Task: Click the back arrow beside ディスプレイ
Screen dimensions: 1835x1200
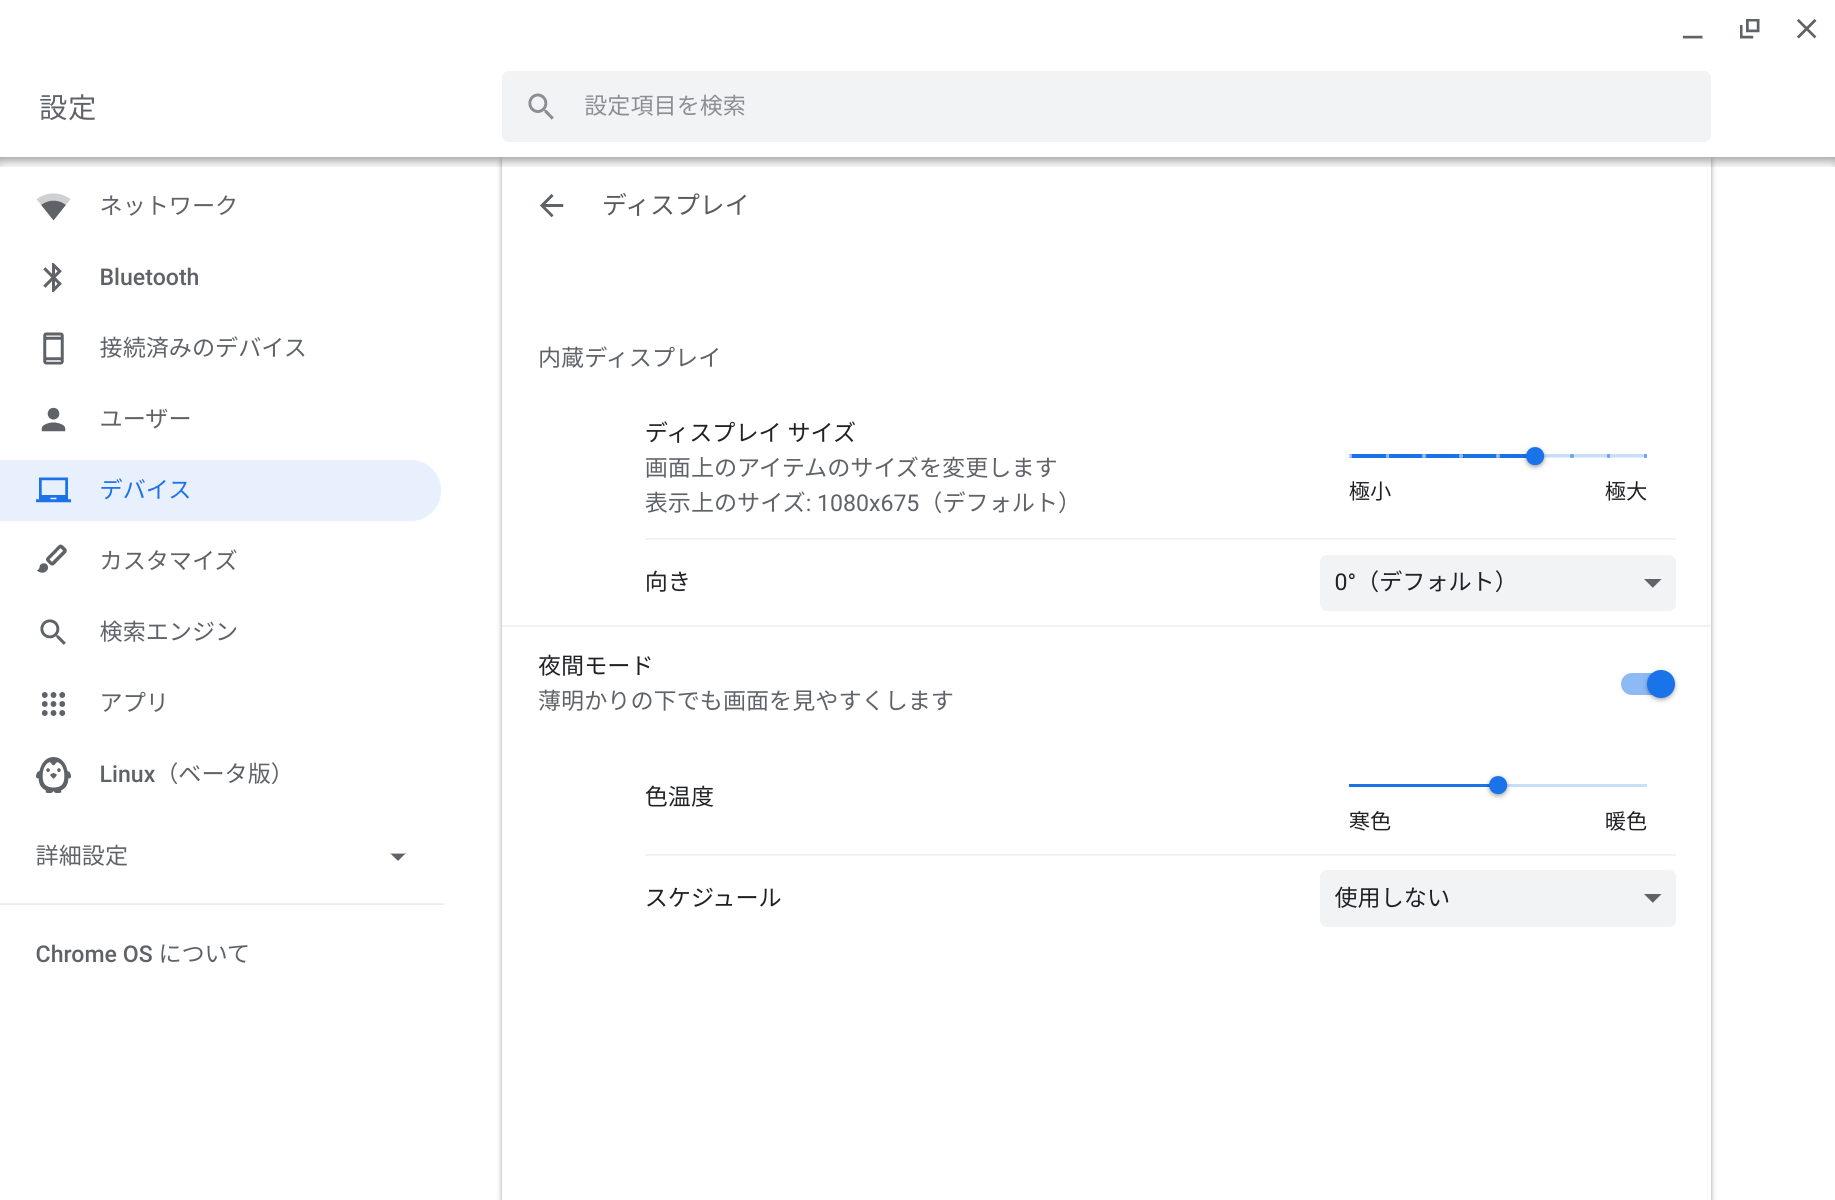Action: pyautogui.click(x=552, y=206)
